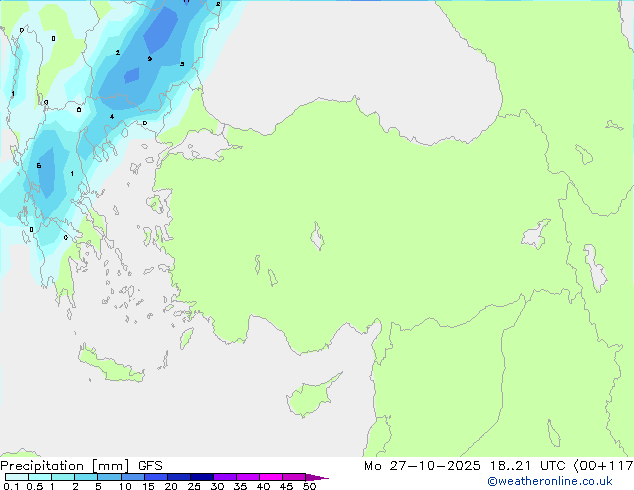Click the legend value '0.5'
The image size is (634, 490).
35,486
